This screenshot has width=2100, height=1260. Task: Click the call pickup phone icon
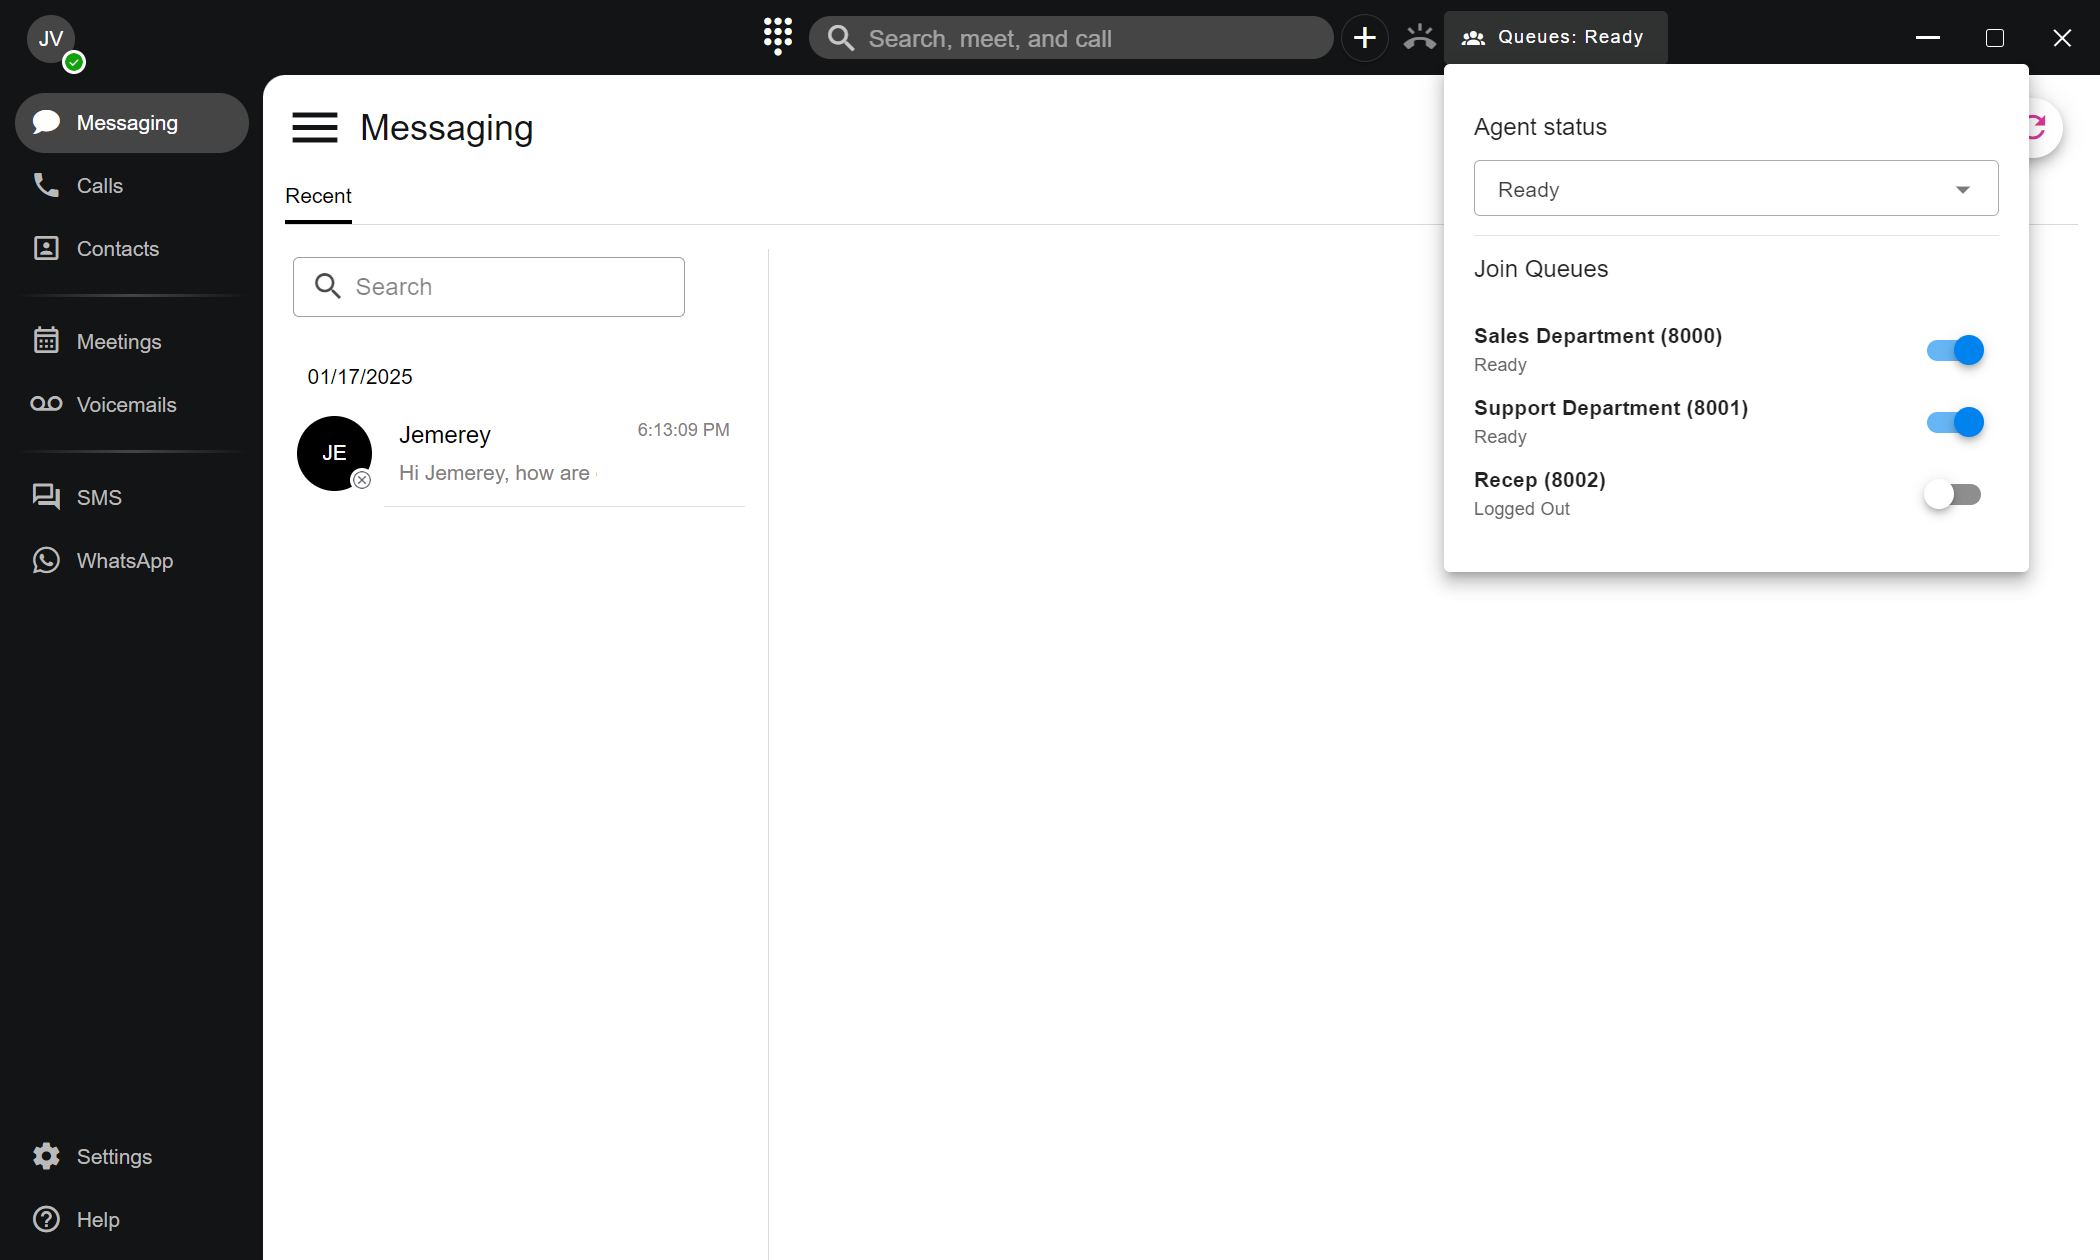[x=1419, y=38]
